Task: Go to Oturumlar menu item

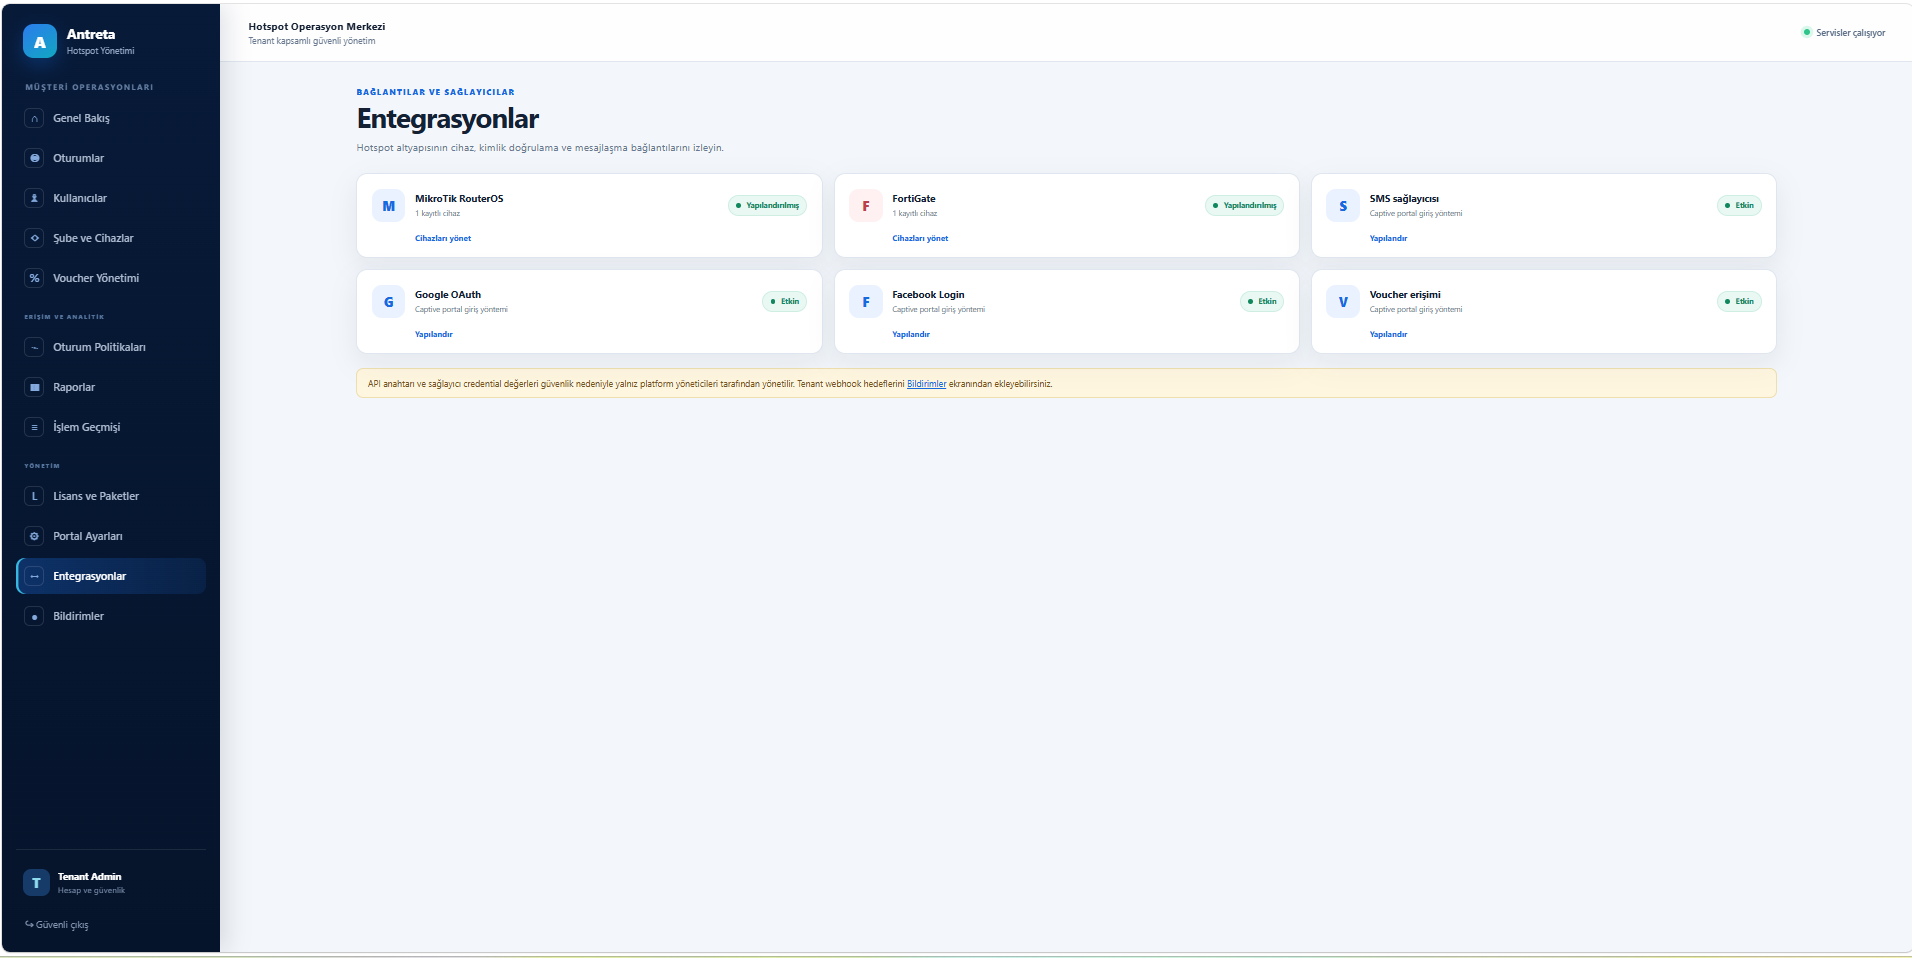Action: (x=111, y=158)
